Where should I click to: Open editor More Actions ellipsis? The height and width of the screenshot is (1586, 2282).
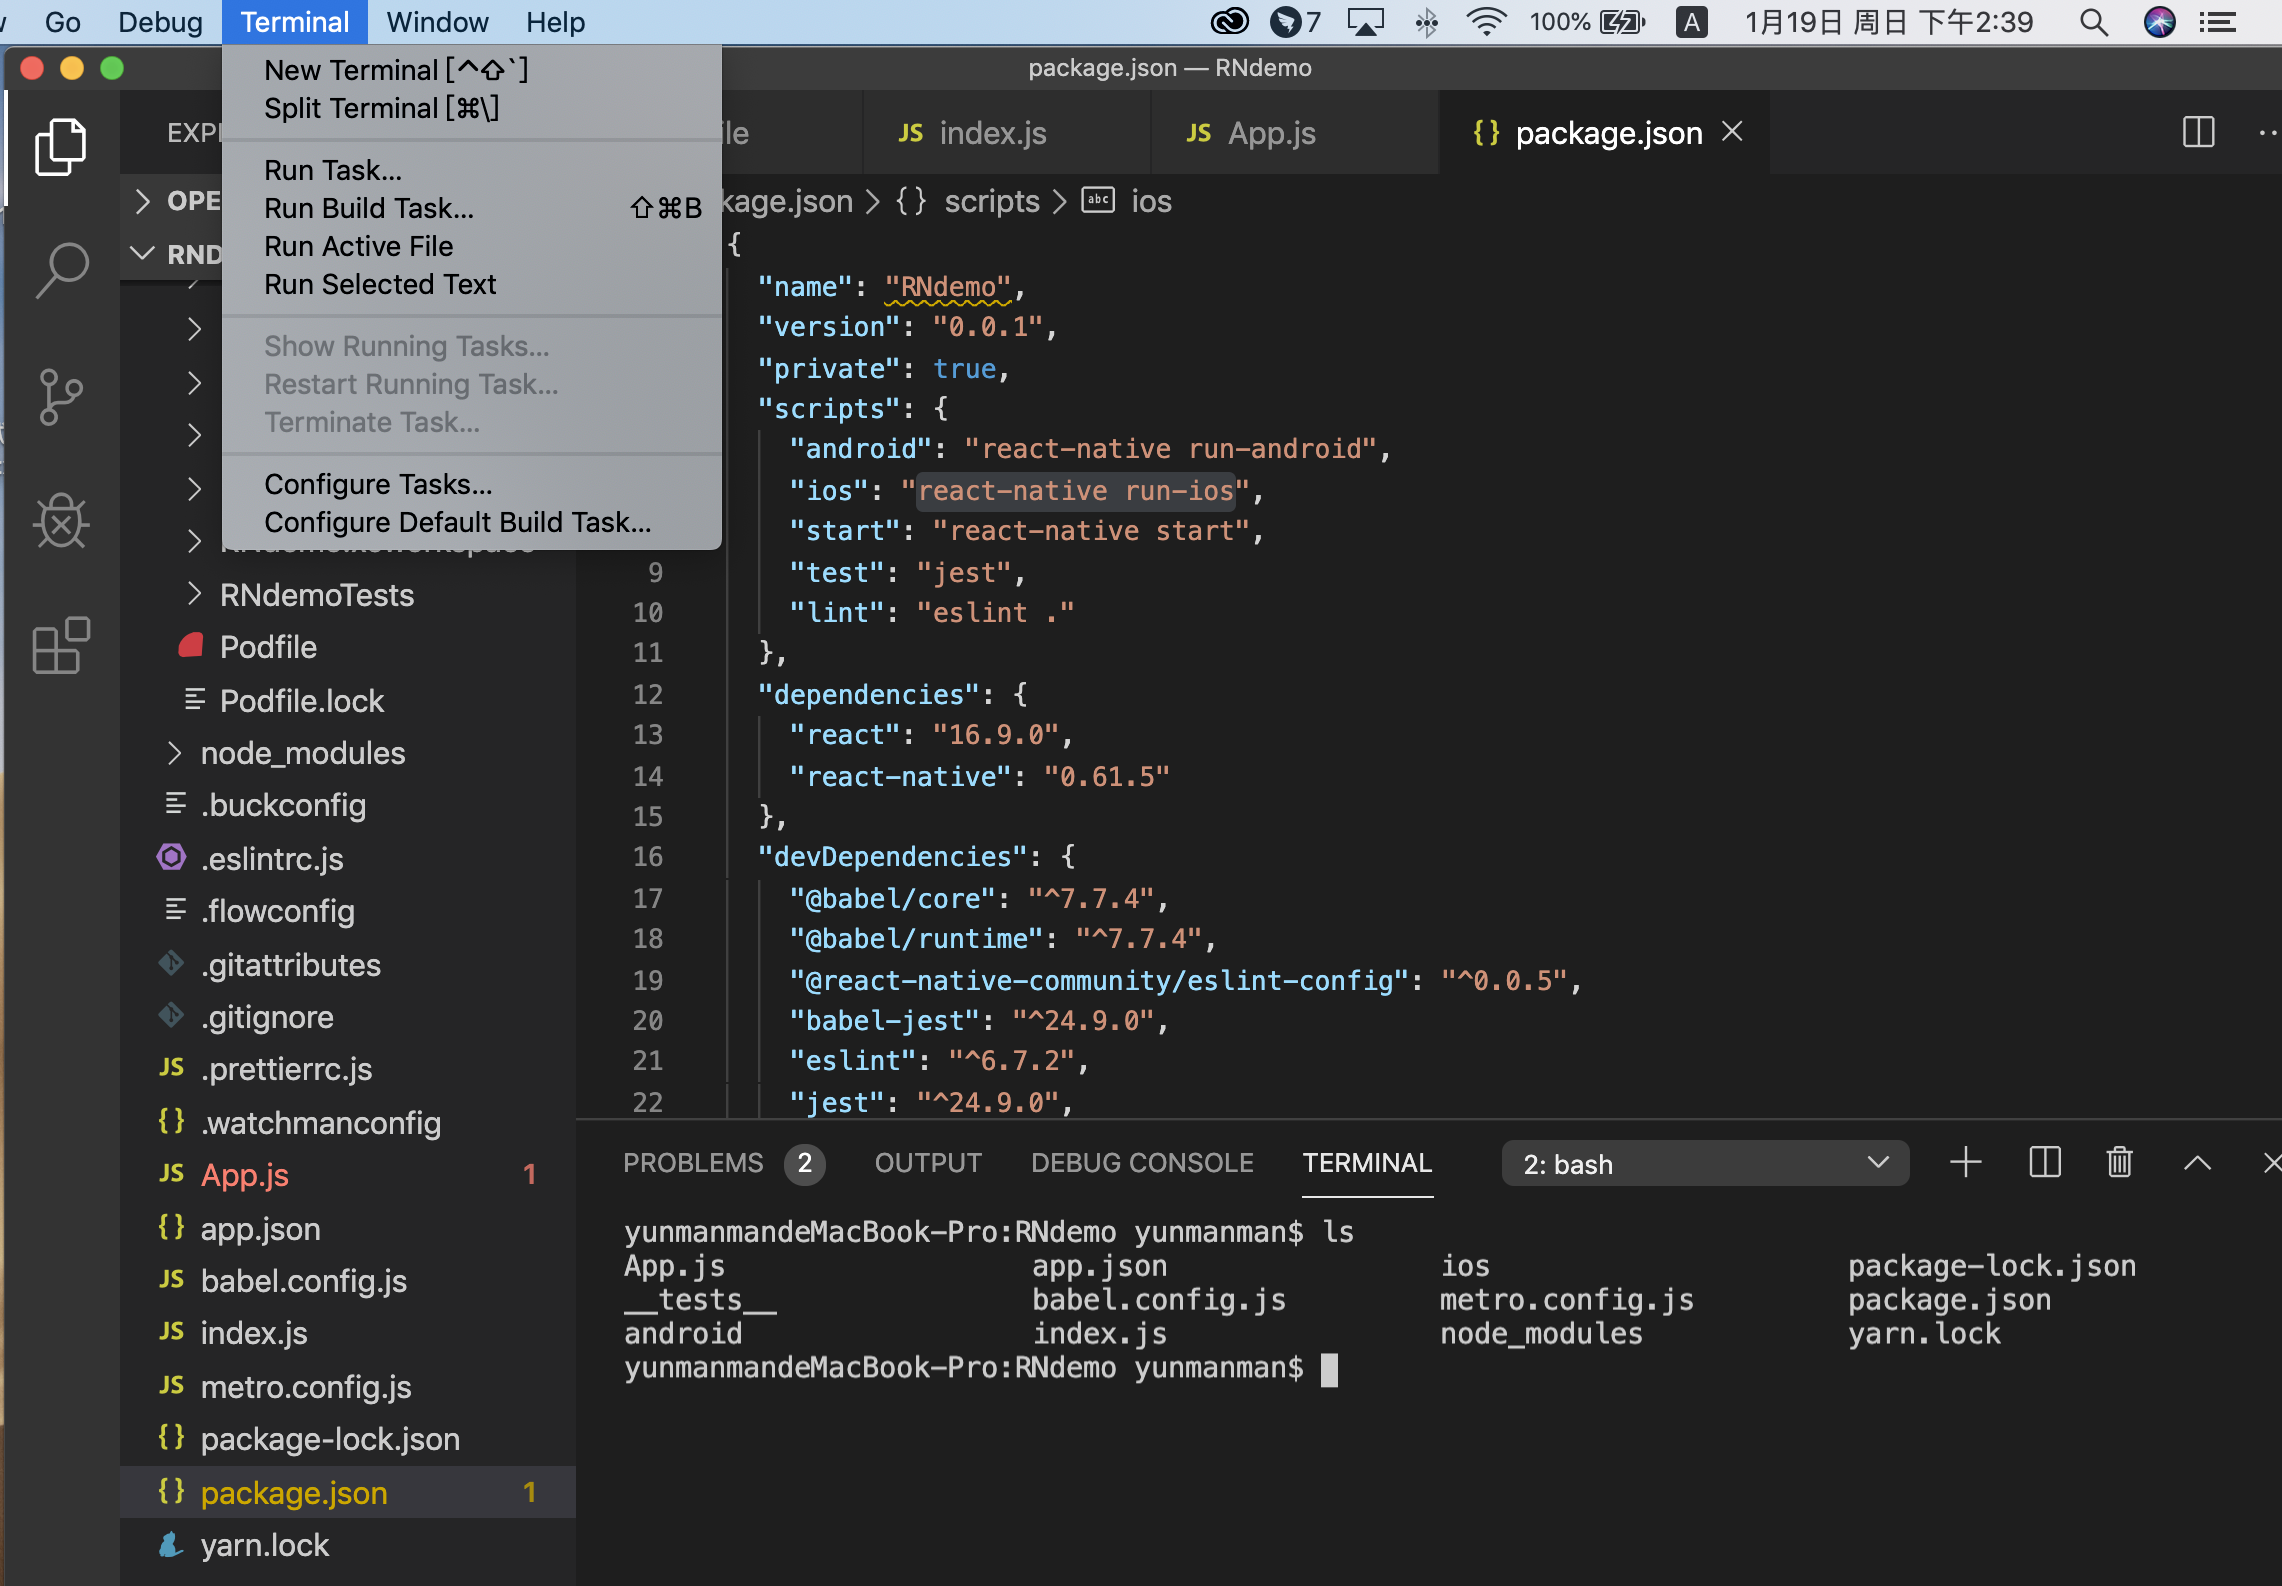click(2267, 132)
